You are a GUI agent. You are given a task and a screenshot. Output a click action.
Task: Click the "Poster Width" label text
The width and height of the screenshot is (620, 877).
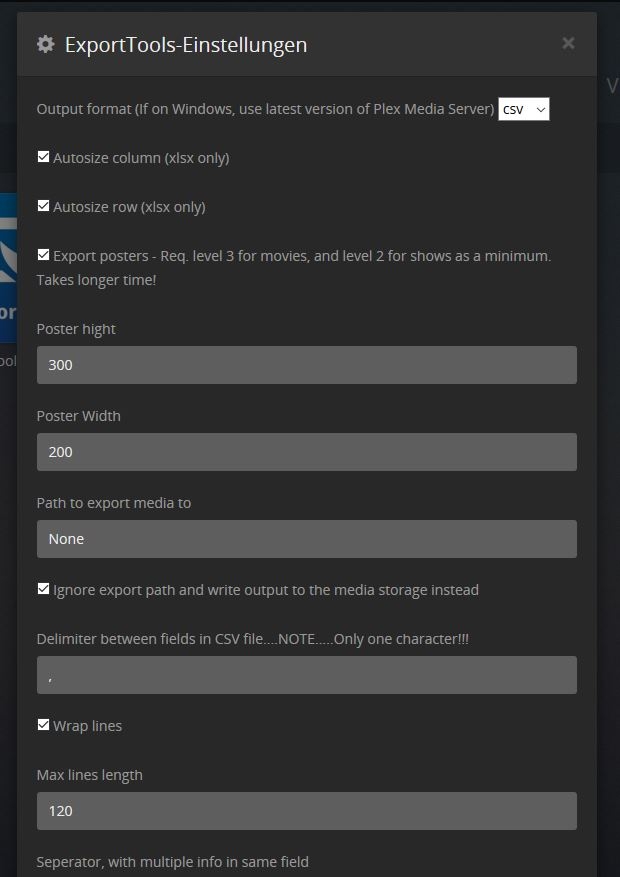[x=78, y=416]
